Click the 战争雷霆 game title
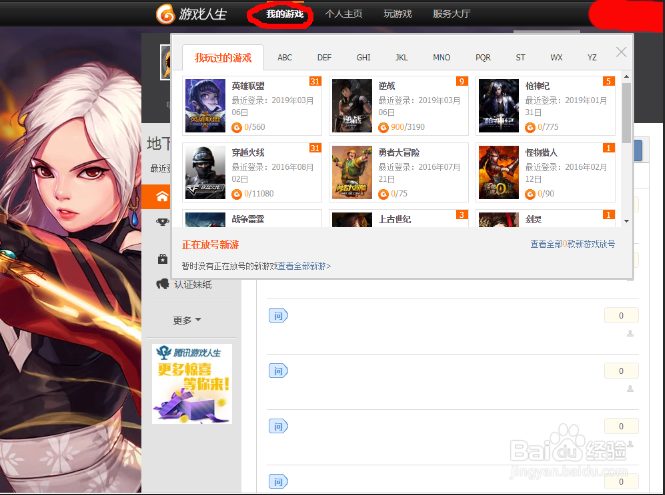Image resolution: width=665 pixels, height=495 pixels. (248, 219)
